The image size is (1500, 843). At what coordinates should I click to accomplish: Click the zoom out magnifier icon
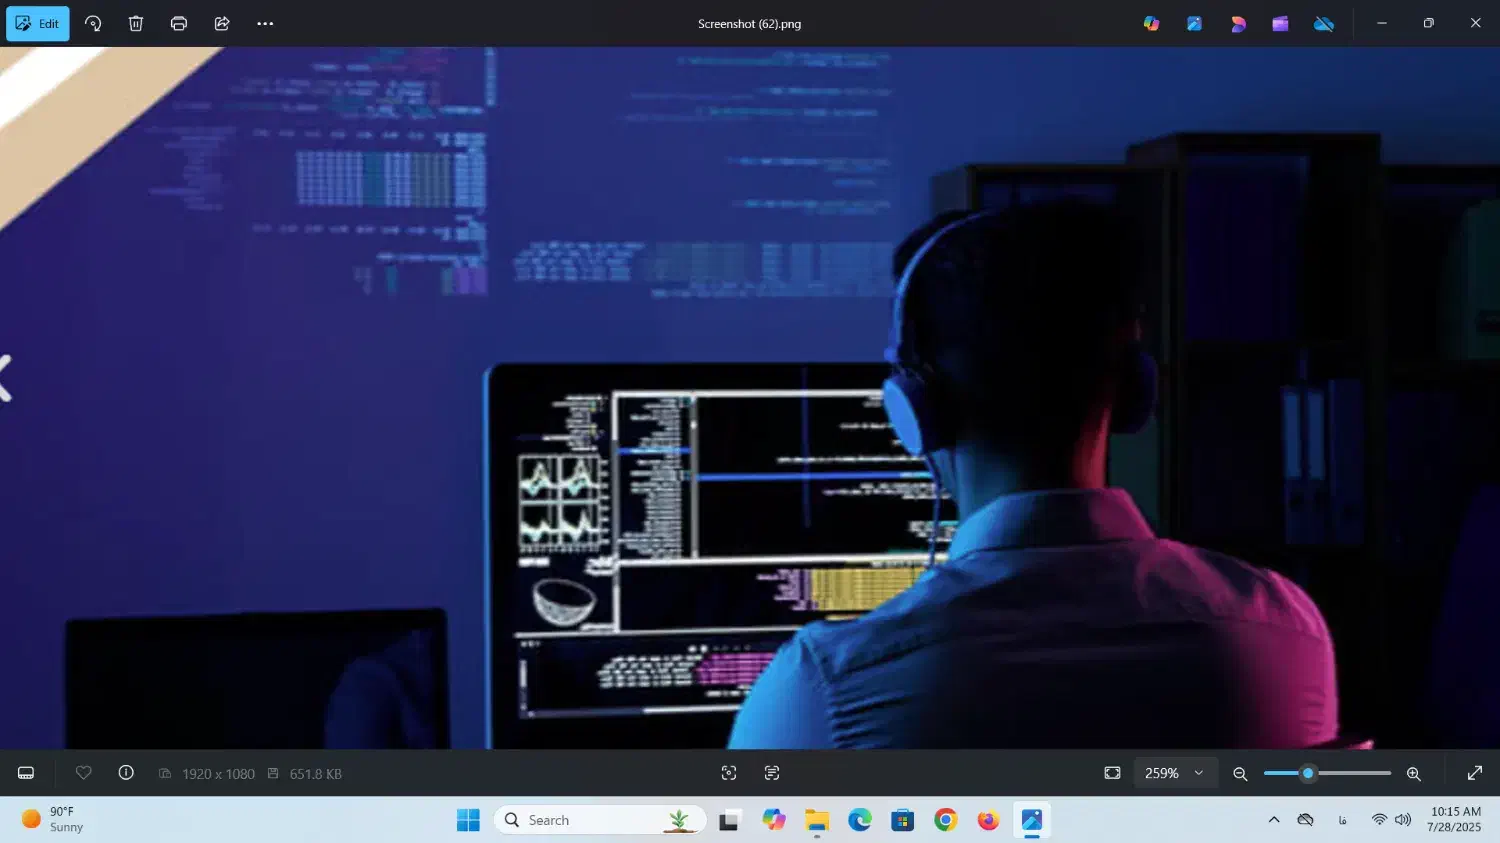(1240, 773)
